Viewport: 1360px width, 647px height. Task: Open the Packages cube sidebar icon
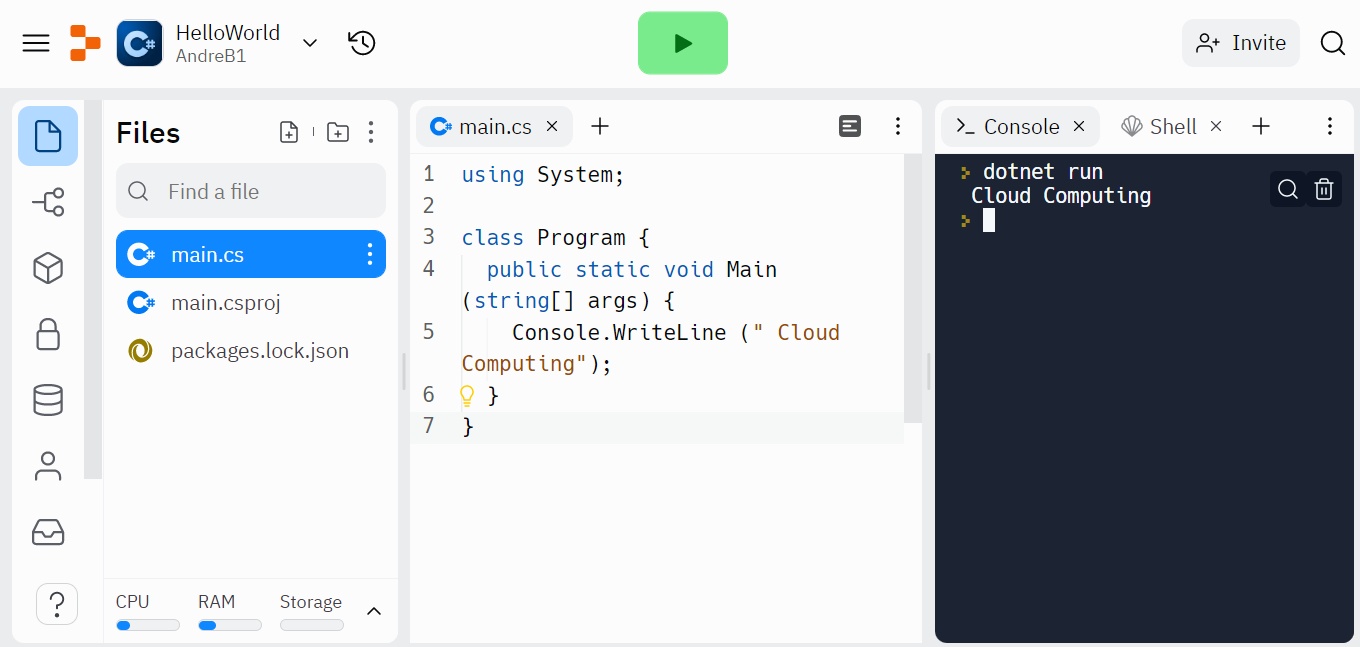[x=48, y=268]
